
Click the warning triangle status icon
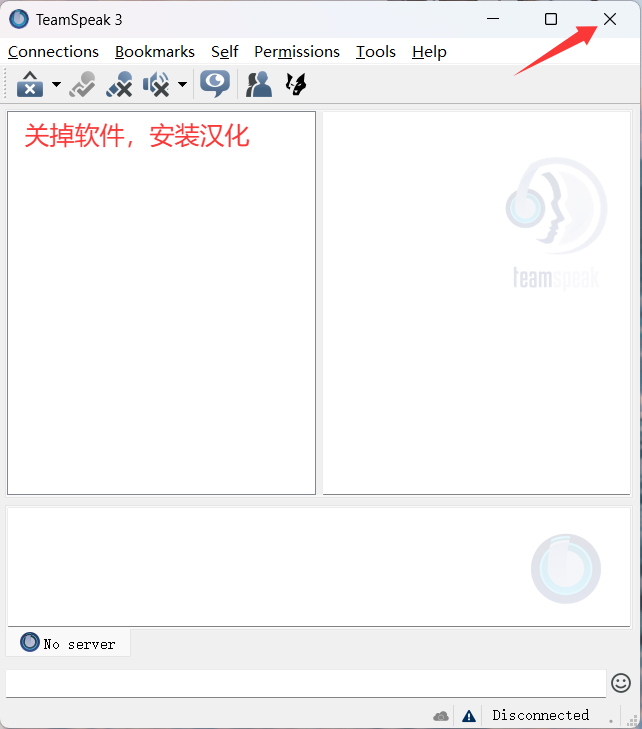[468, 716]
